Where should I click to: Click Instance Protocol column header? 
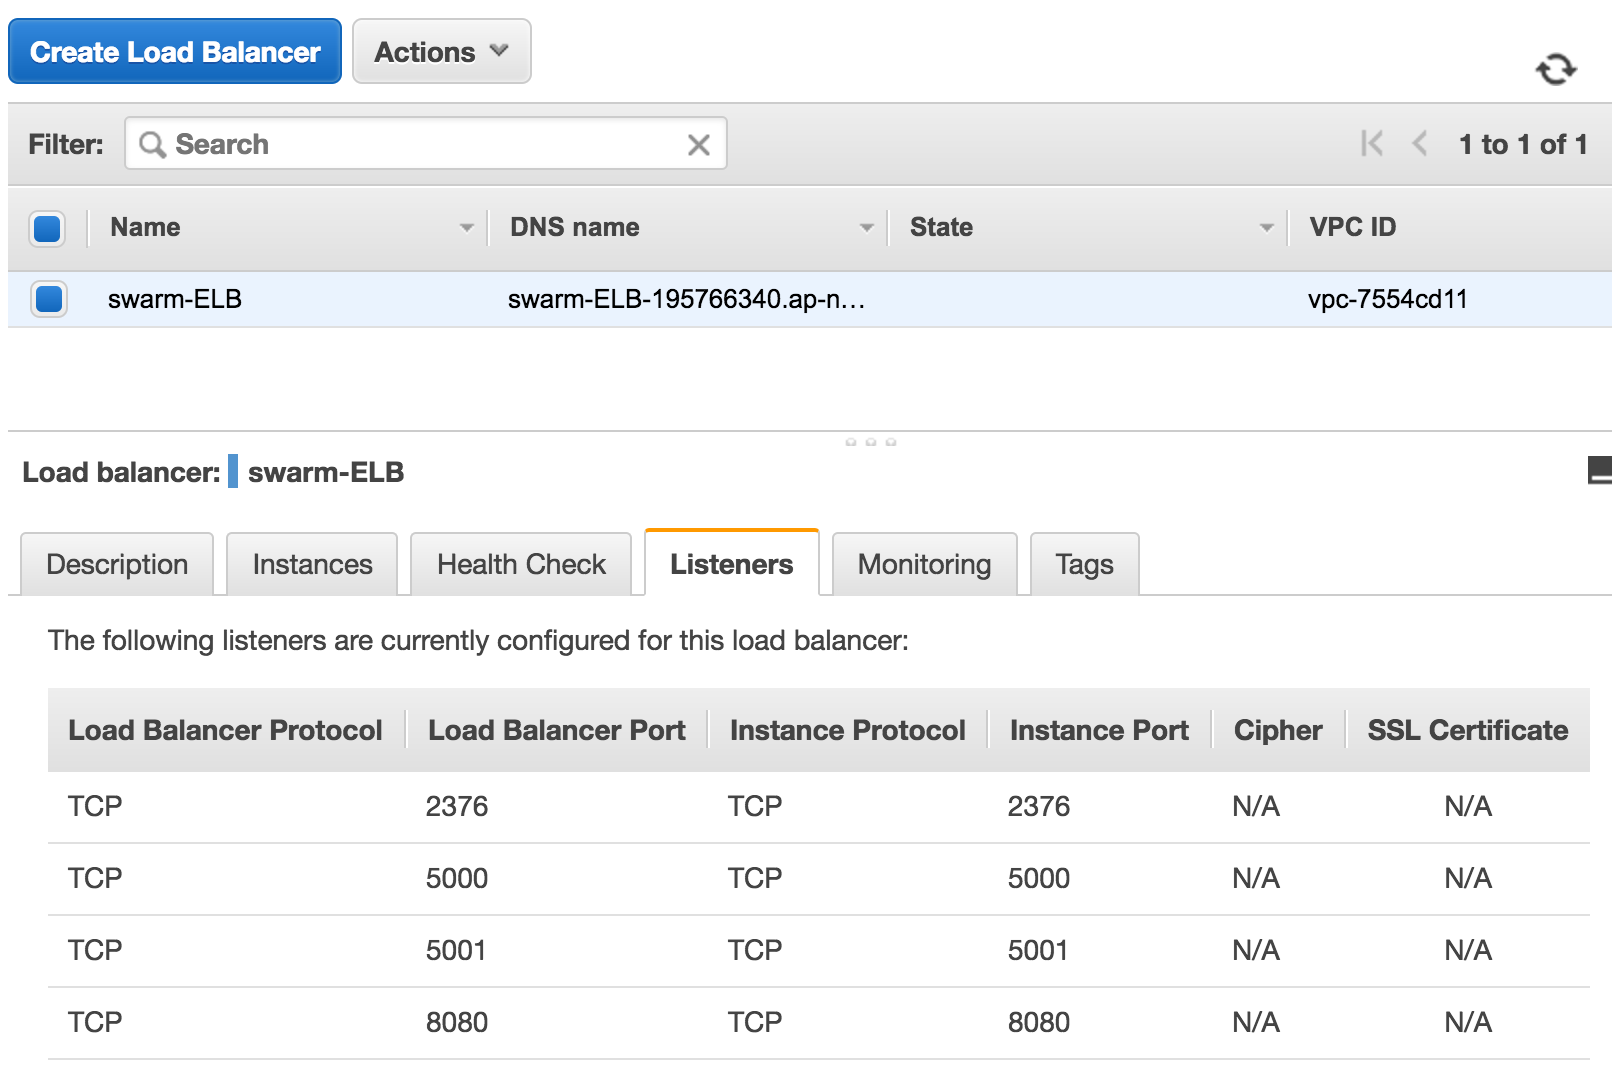coord(848,730)
